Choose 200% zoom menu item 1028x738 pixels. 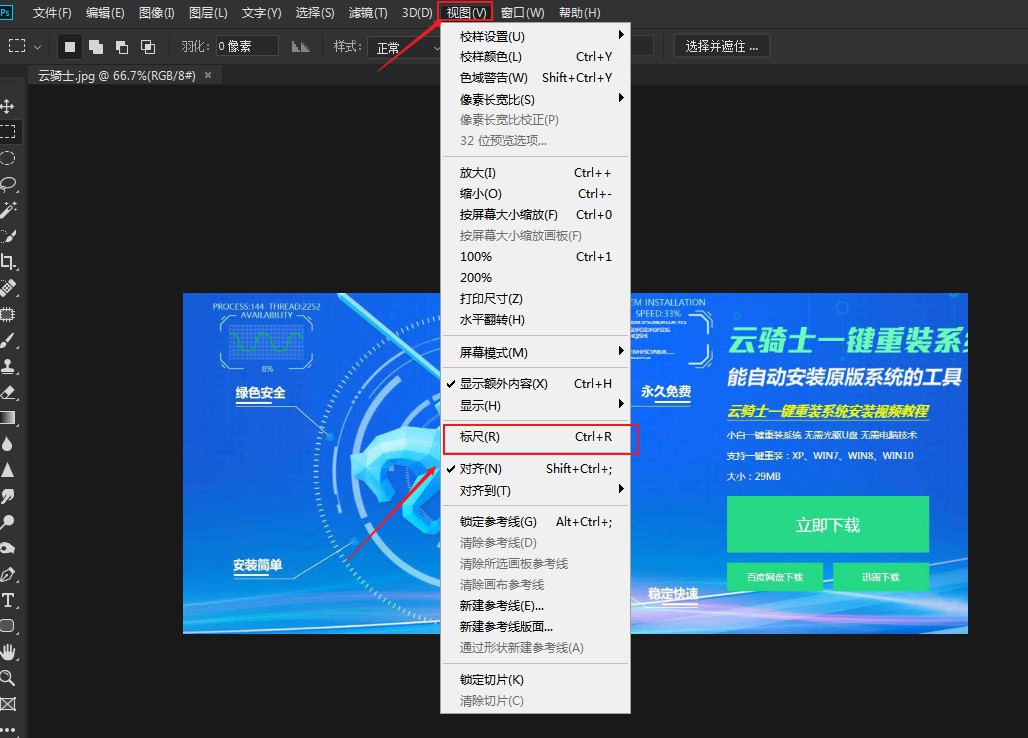coord(536,278)
